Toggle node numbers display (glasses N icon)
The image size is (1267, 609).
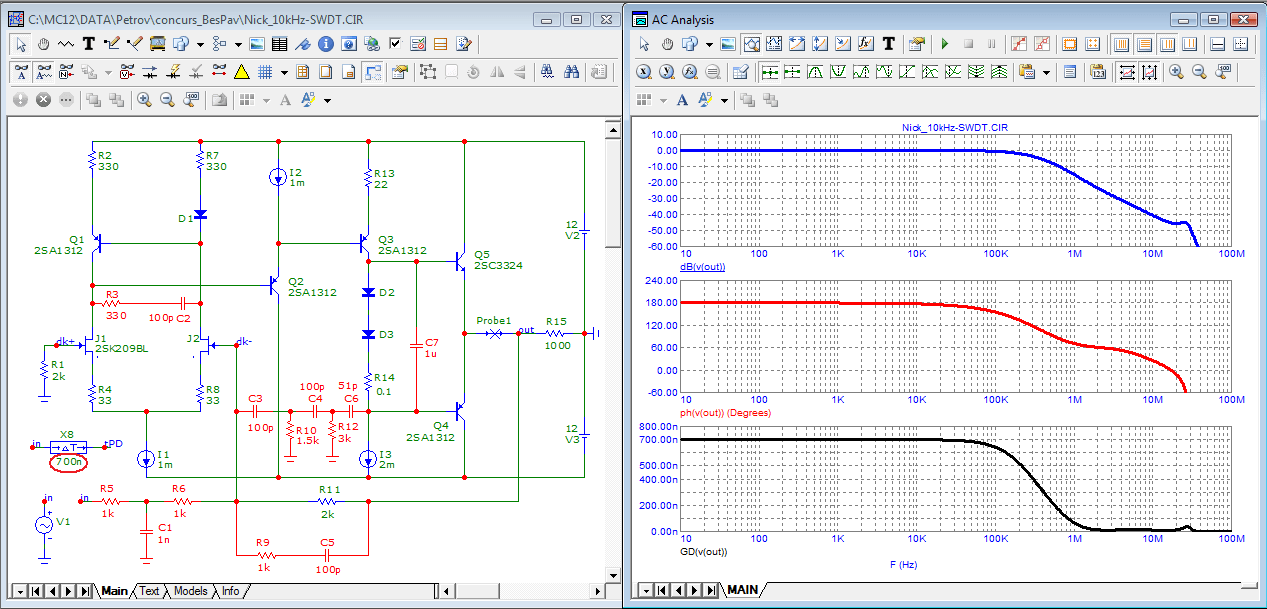point(66,72)
